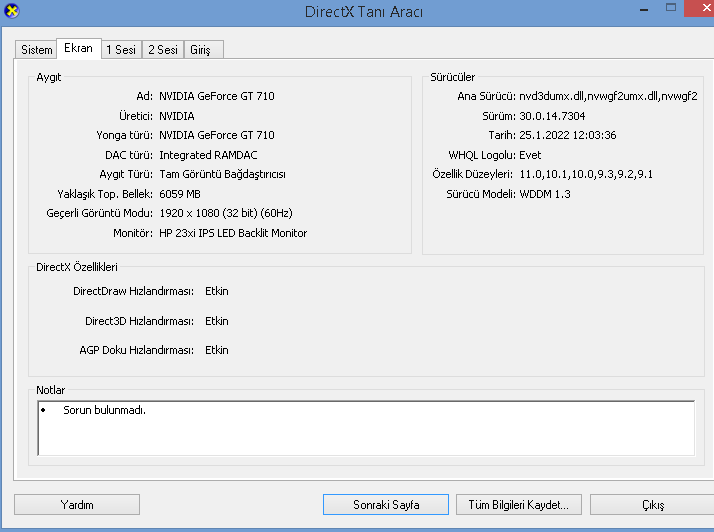
Task: Click the 'Geçerli Görüntü Modu:' label
Action: click(x=99, y=213)
